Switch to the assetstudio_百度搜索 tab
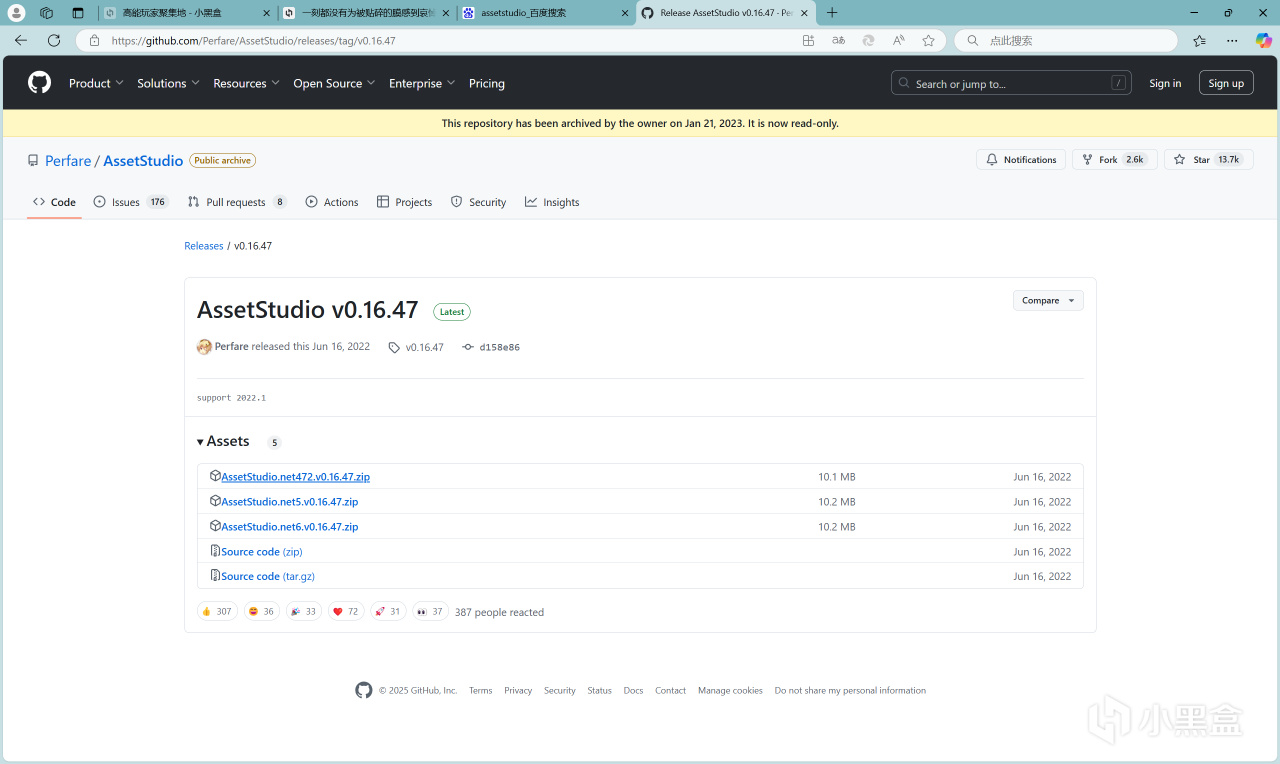Viewport: 1280px width, 764px height. click(x=545, y=13)
